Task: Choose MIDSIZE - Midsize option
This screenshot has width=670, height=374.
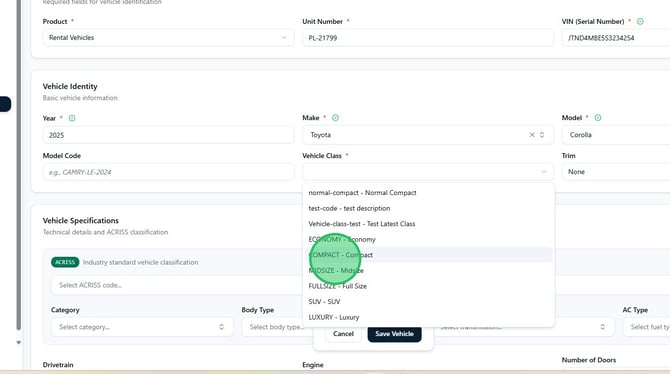Action: point(428,271)
